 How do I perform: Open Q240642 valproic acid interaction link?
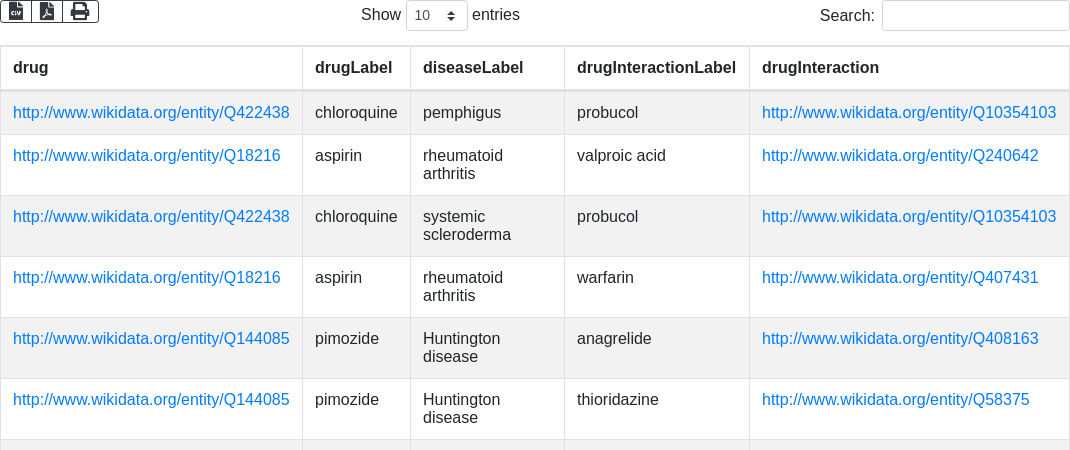coord(900,156)
